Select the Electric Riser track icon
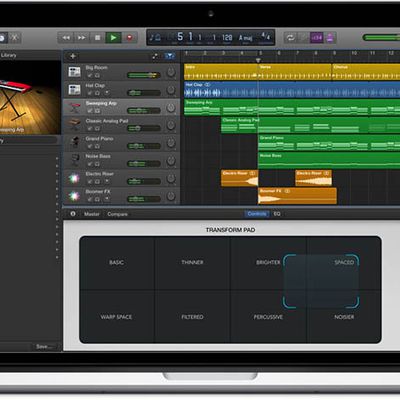This screenshot has width=400, height=400. [74, 178]
